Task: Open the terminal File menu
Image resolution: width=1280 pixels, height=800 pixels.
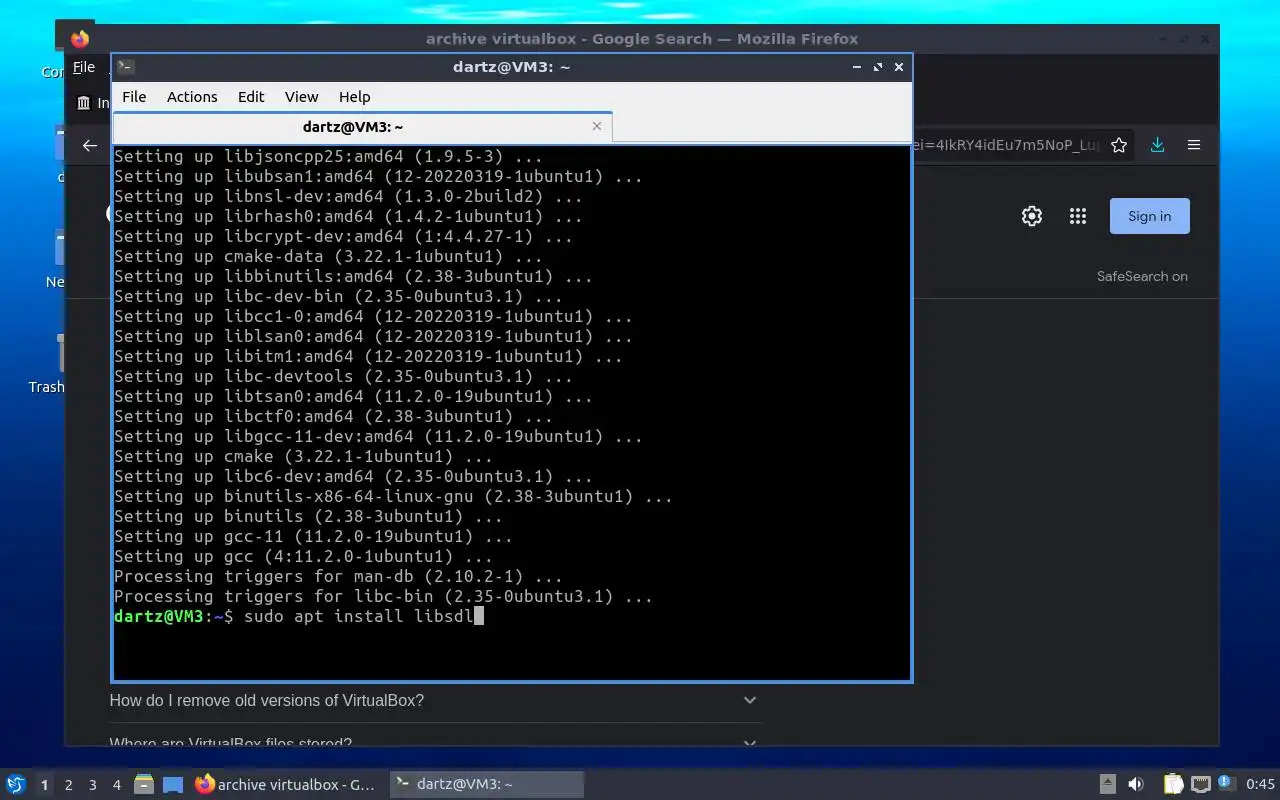Action: coord(134,97)
